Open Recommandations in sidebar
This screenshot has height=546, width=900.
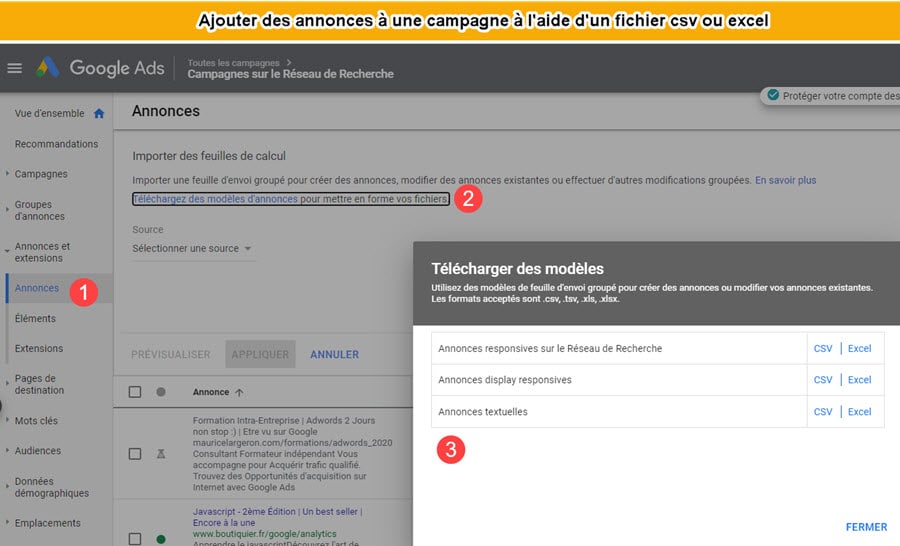click(56, 144)
